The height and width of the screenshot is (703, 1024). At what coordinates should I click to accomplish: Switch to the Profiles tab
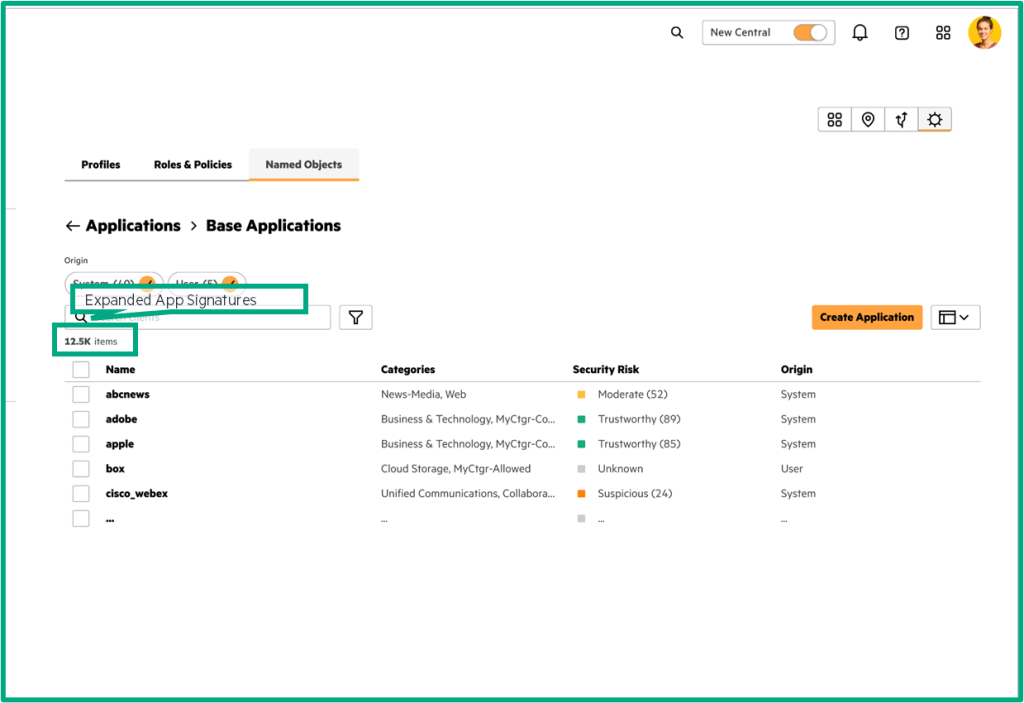click(101, 165)
